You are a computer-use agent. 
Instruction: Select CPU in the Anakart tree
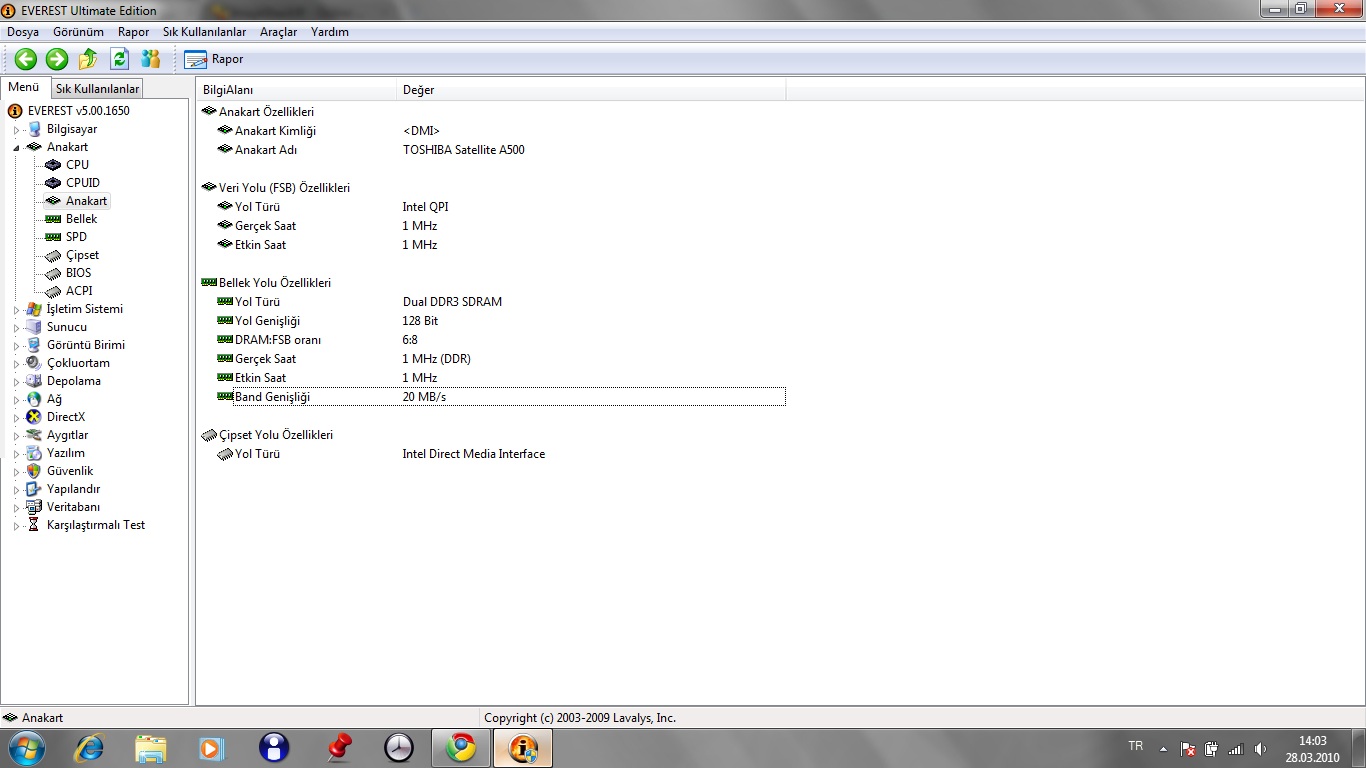click(x=77, y=165)
